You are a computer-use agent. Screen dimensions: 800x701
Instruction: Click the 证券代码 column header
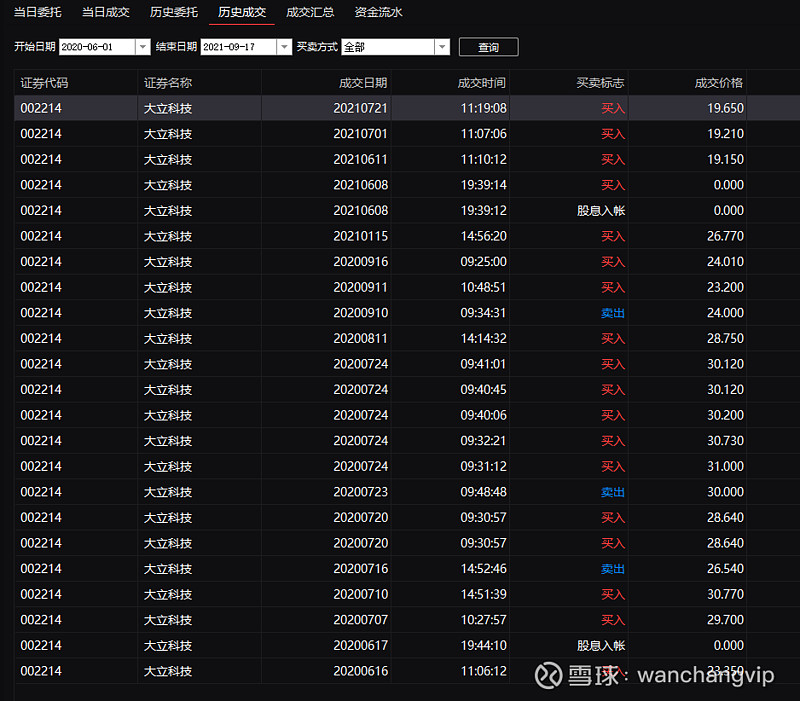point(44,83)
